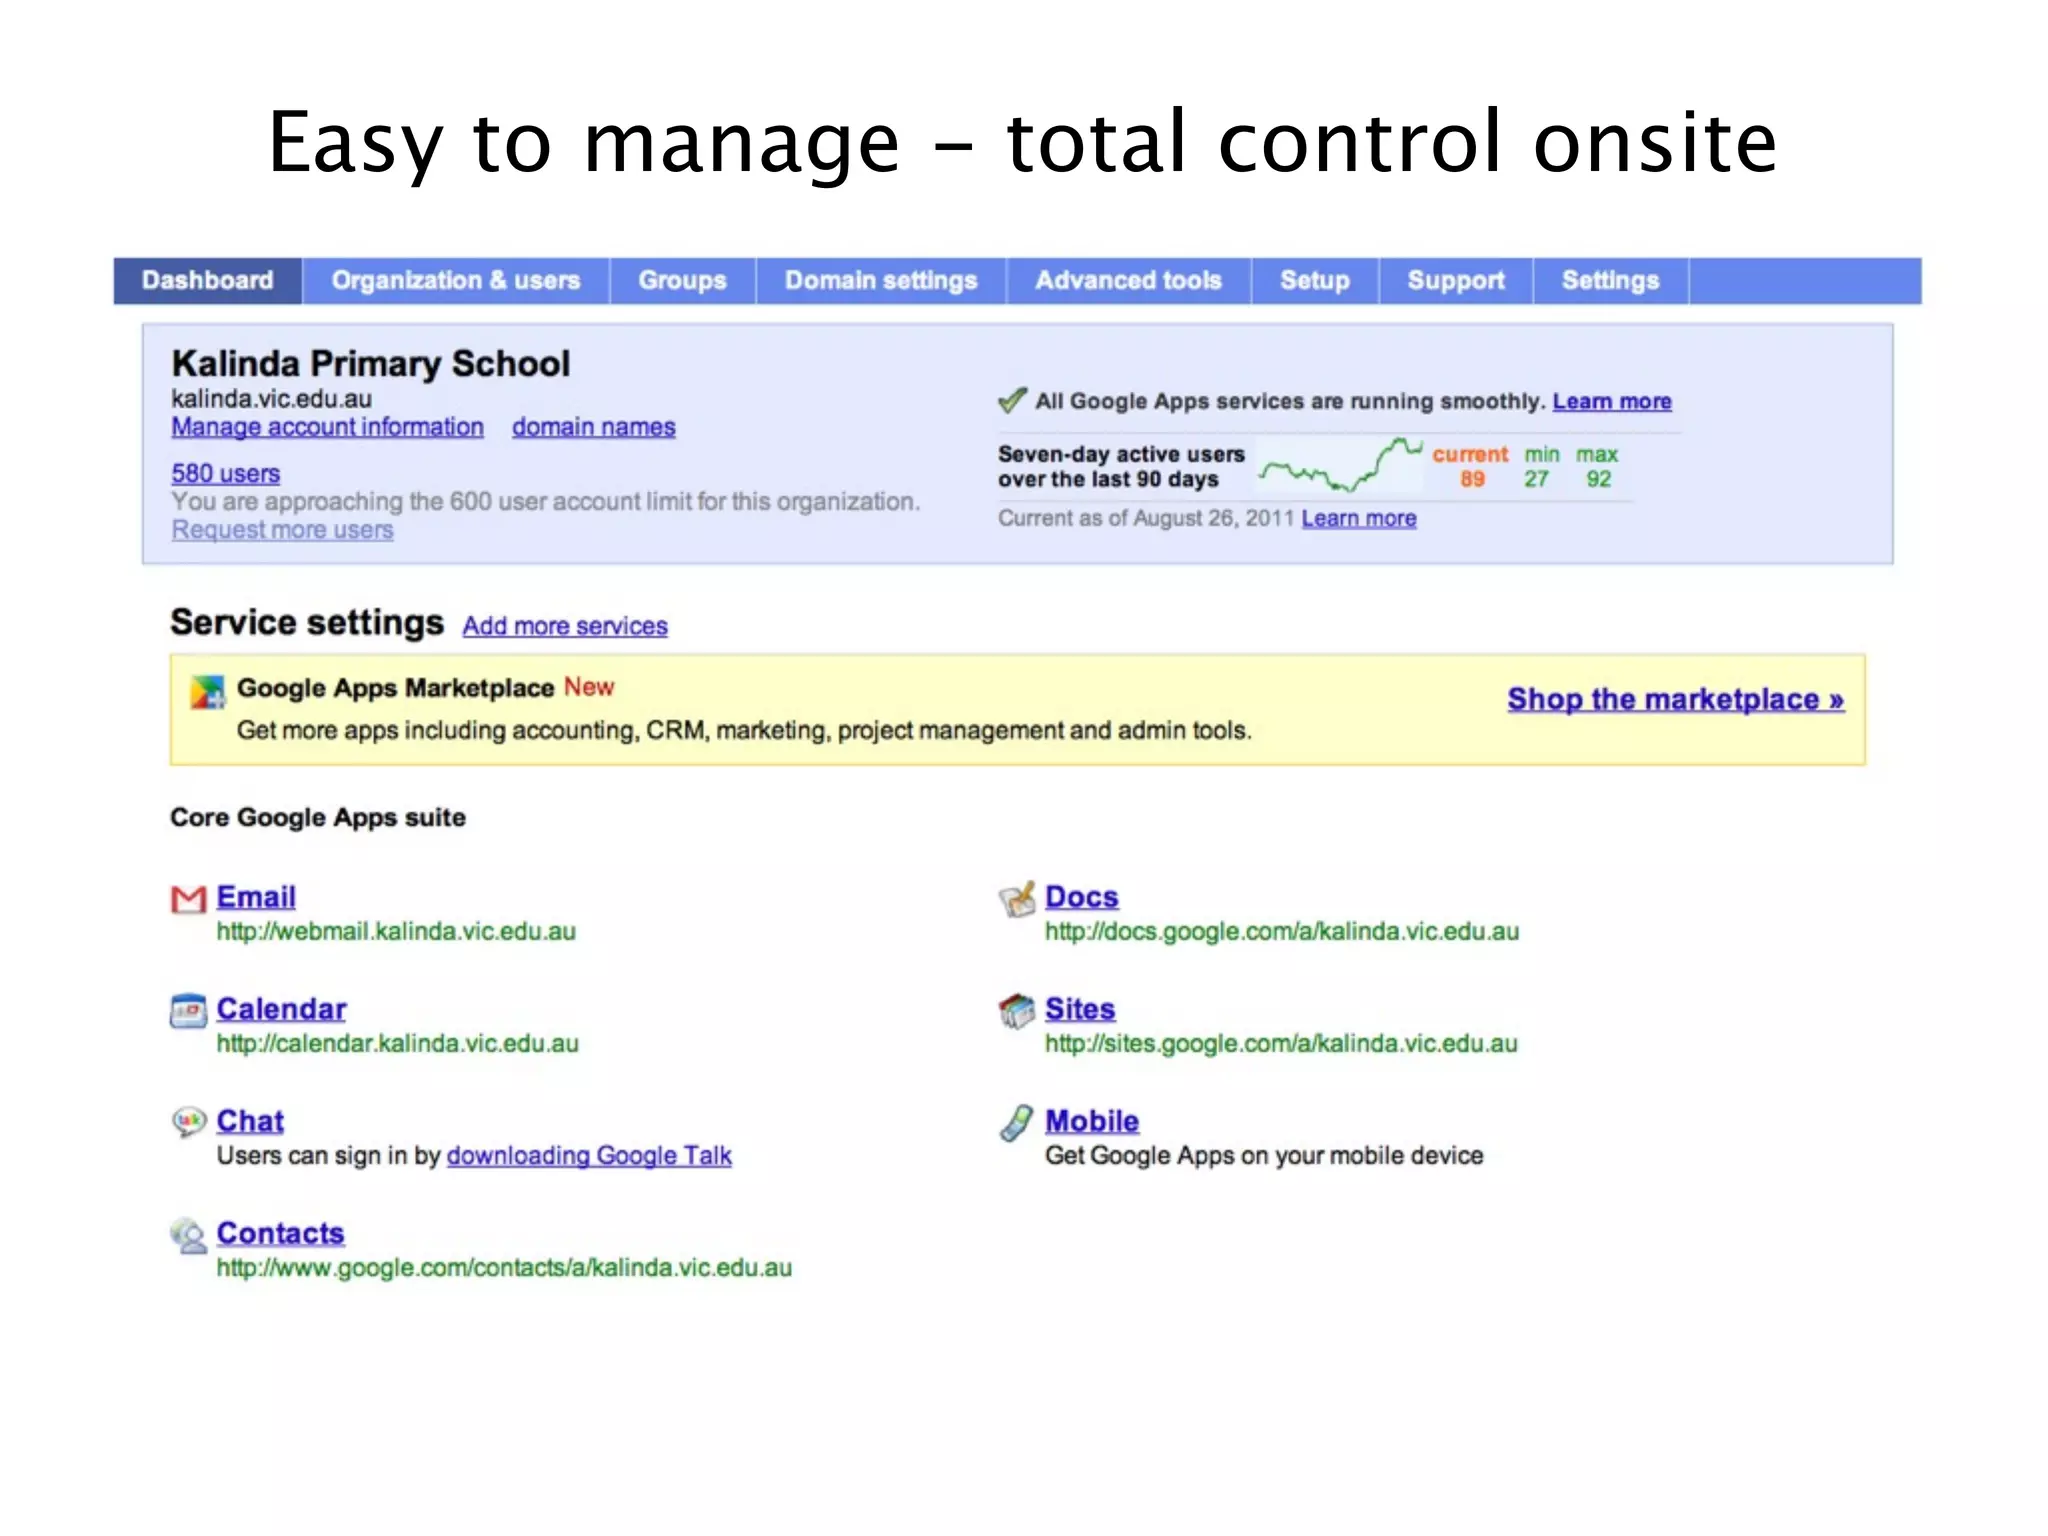This screenshot has height=1536, width=2048.
Task: Click the Google Apps Marketplace title text
Action: tap(395, 688)
